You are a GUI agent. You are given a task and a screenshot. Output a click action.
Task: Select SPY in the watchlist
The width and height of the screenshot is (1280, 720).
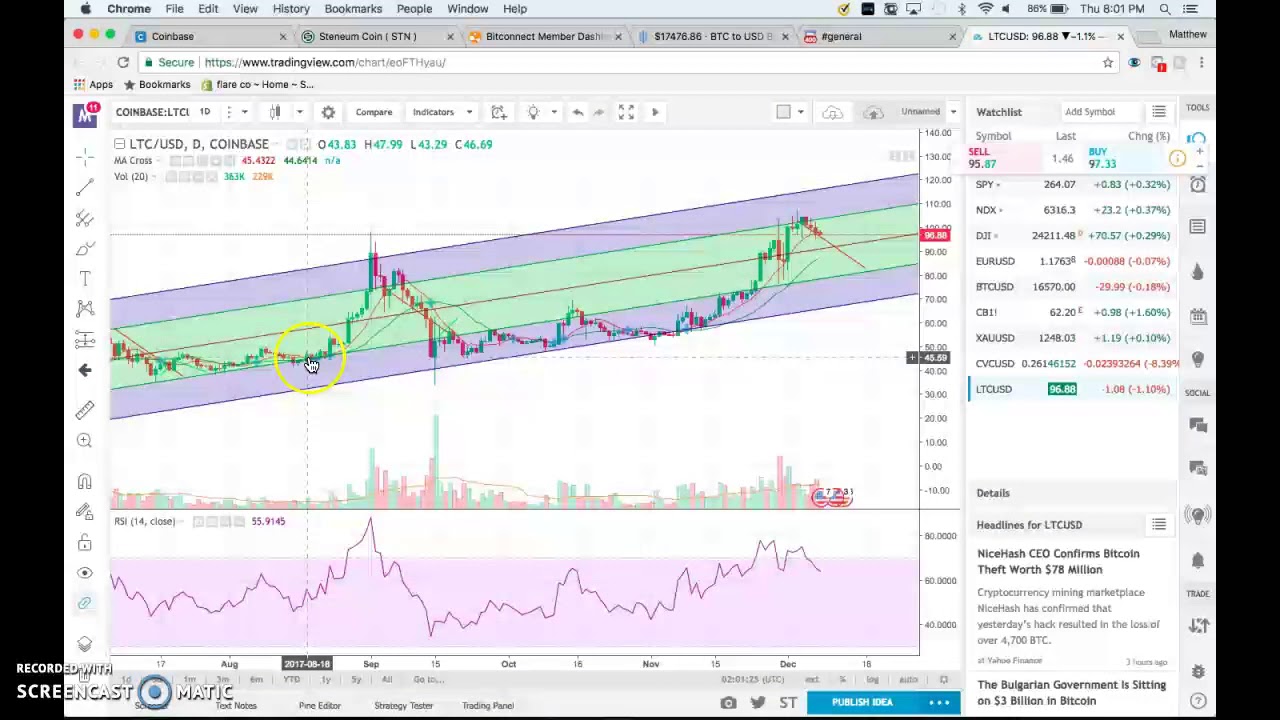(x=1075, y=184)
